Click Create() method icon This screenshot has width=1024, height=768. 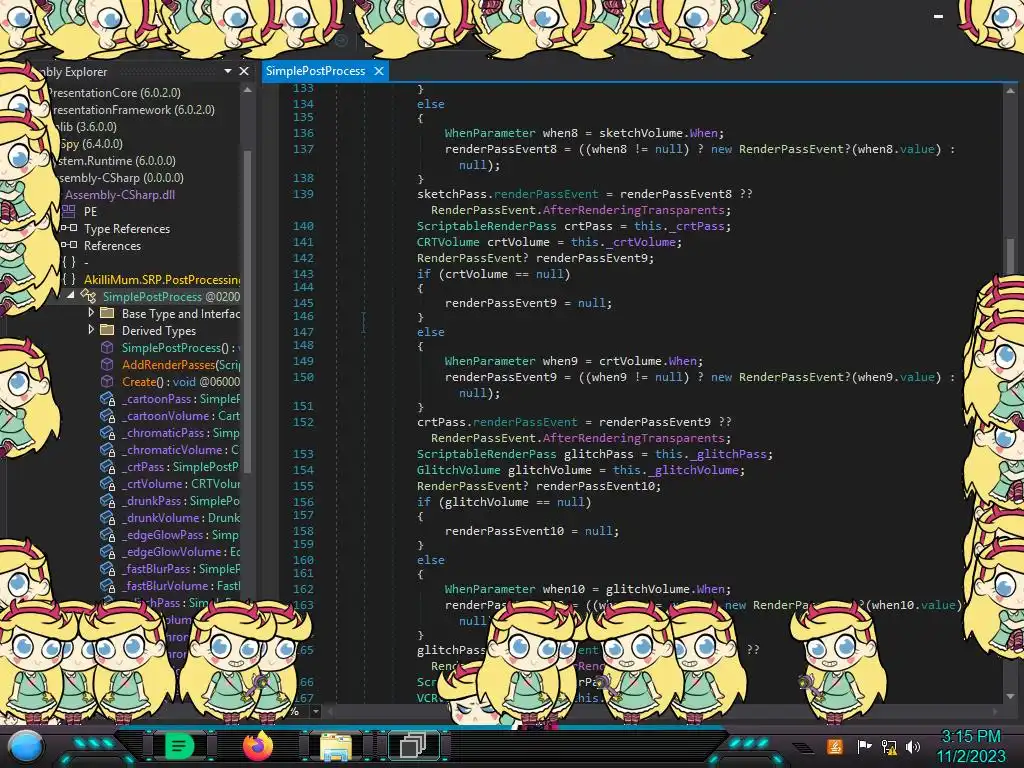[x=107, y=381]
